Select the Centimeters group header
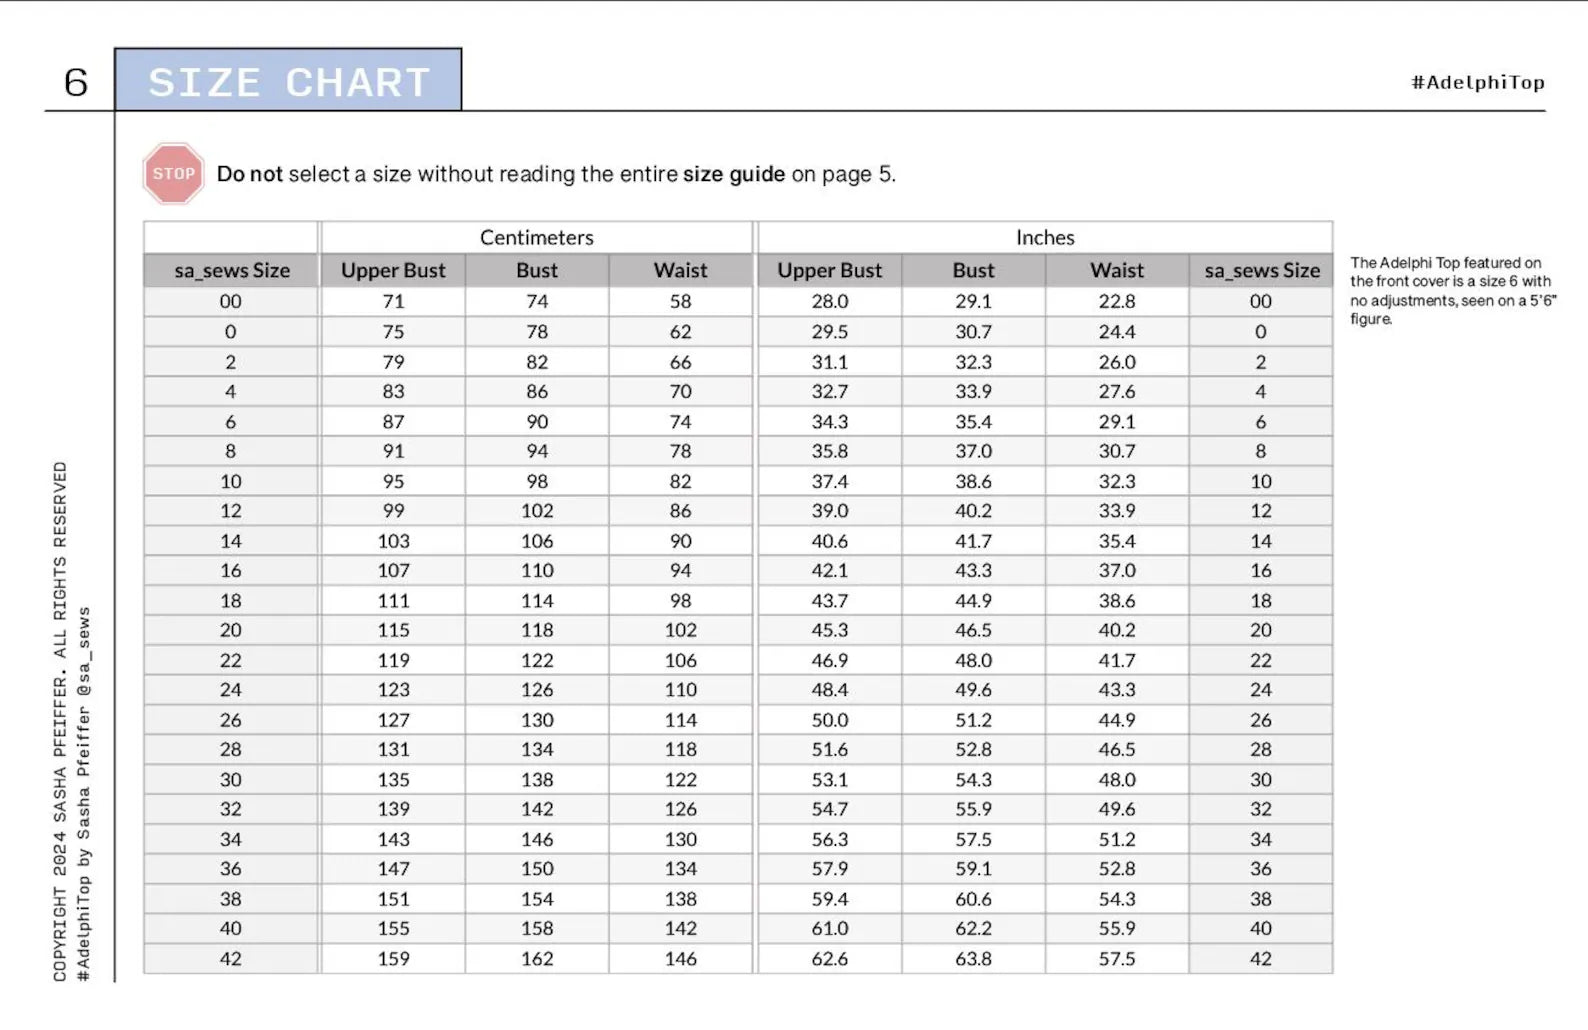The height and width of the screenshot is (1030, 1588). pyautogui.click(x=536, y=238)
